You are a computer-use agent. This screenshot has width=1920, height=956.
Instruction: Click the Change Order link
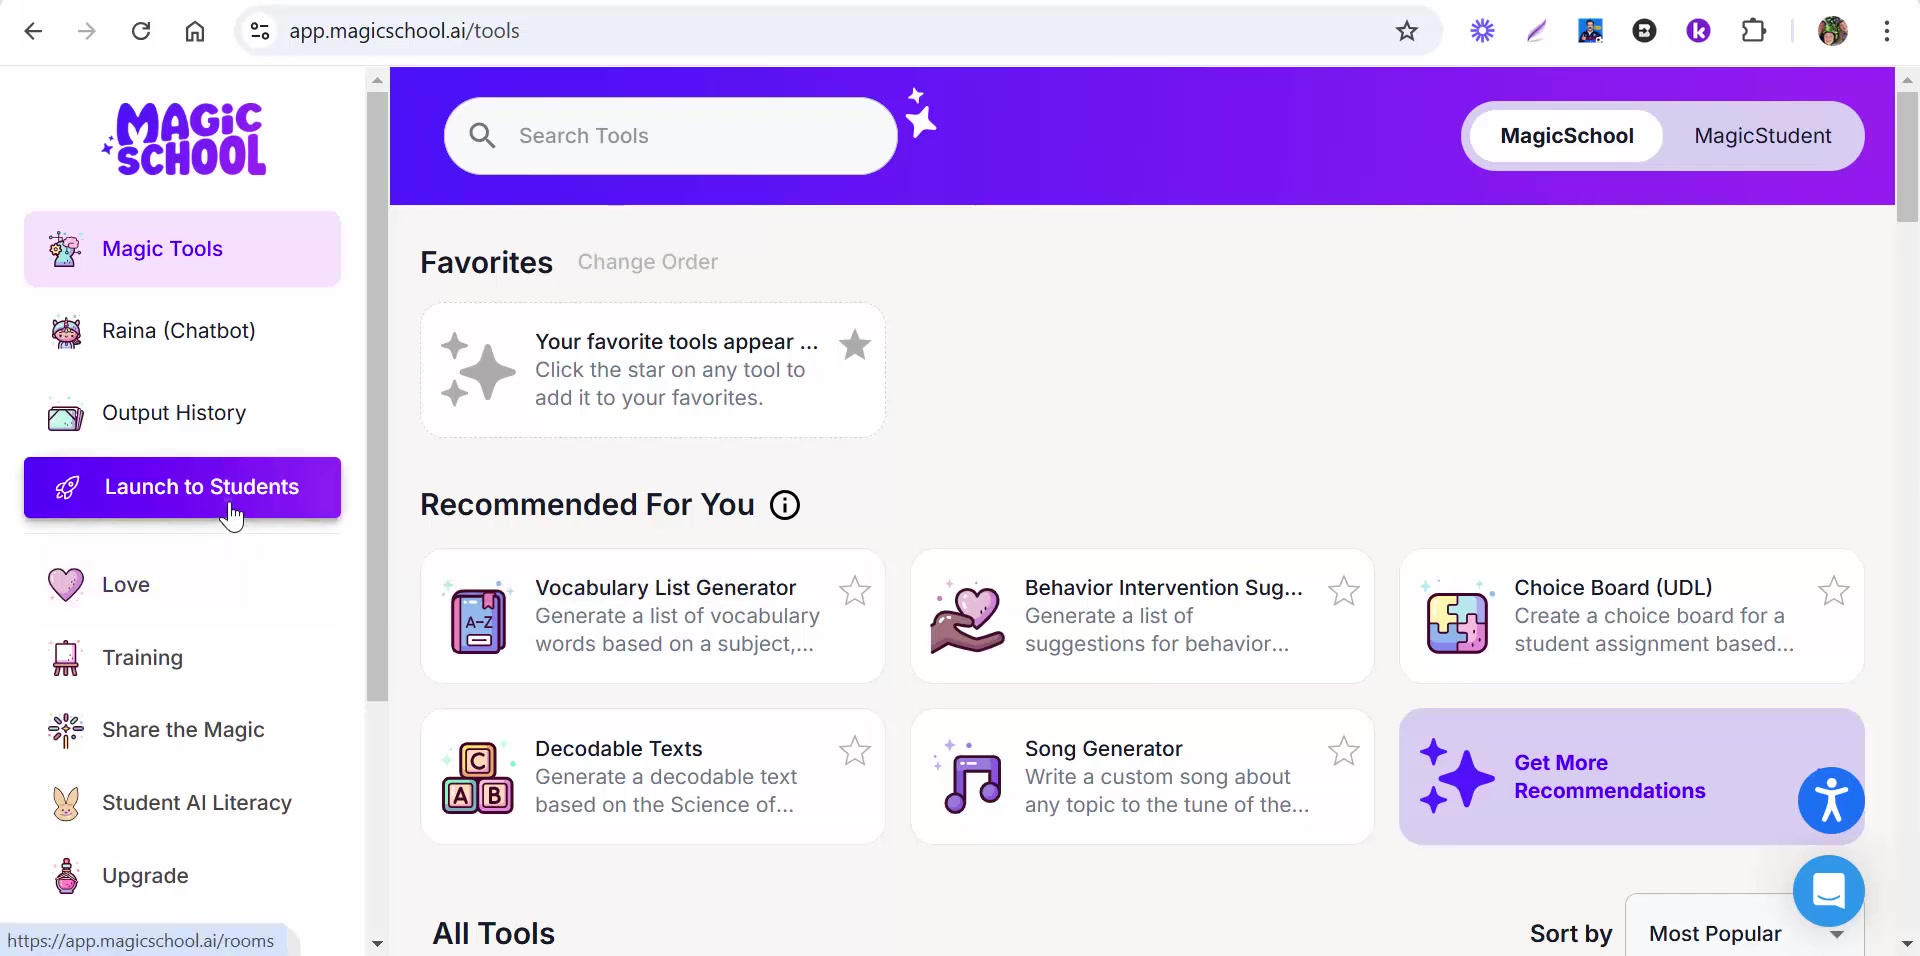pyautogui.click(x=648, y=262)
